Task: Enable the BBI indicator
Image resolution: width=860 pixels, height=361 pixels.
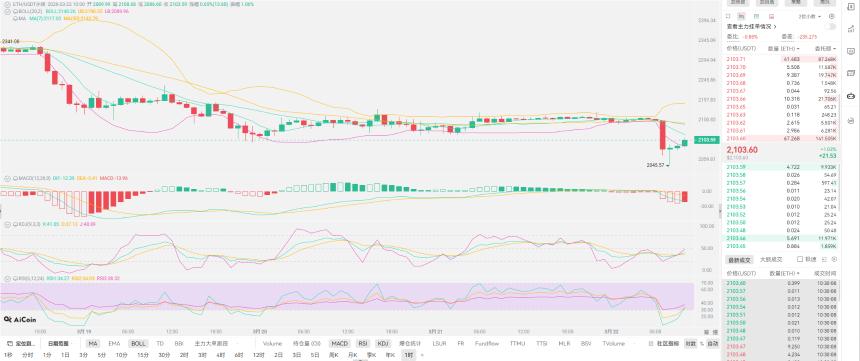Action: pyautogui.click(x=179, y=343)
